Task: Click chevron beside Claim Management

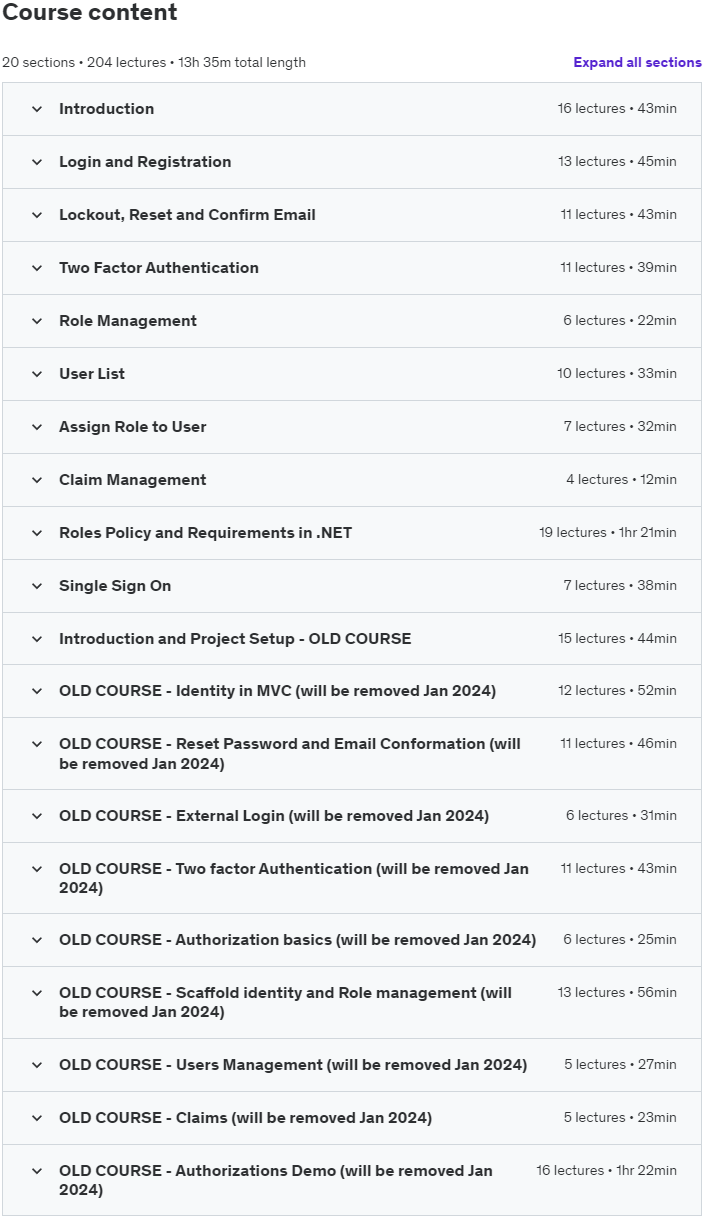Action: [x=37, y=480]
